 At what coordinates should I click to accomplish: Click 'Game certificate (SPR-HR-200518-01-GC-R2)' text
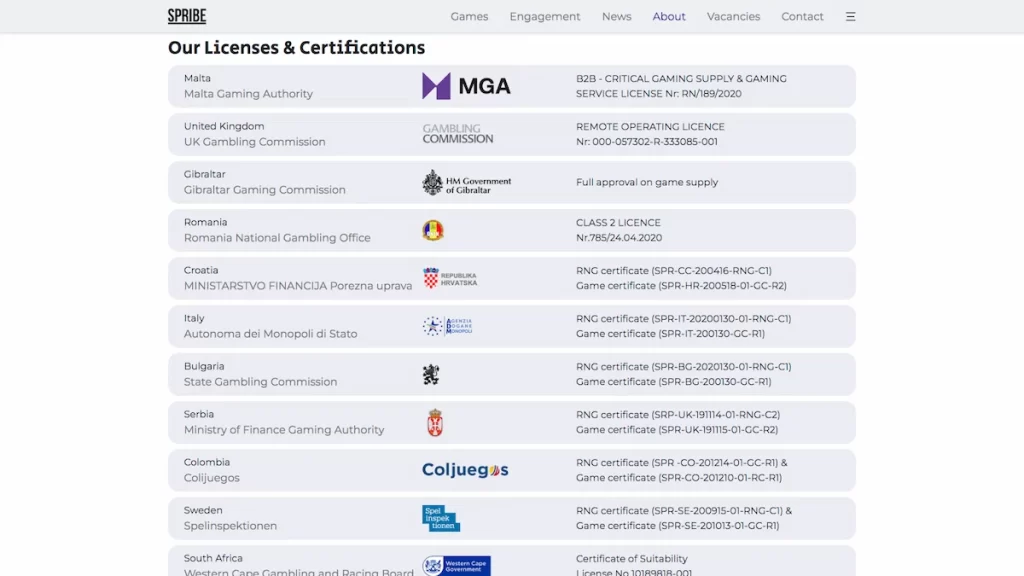(681, 285)
